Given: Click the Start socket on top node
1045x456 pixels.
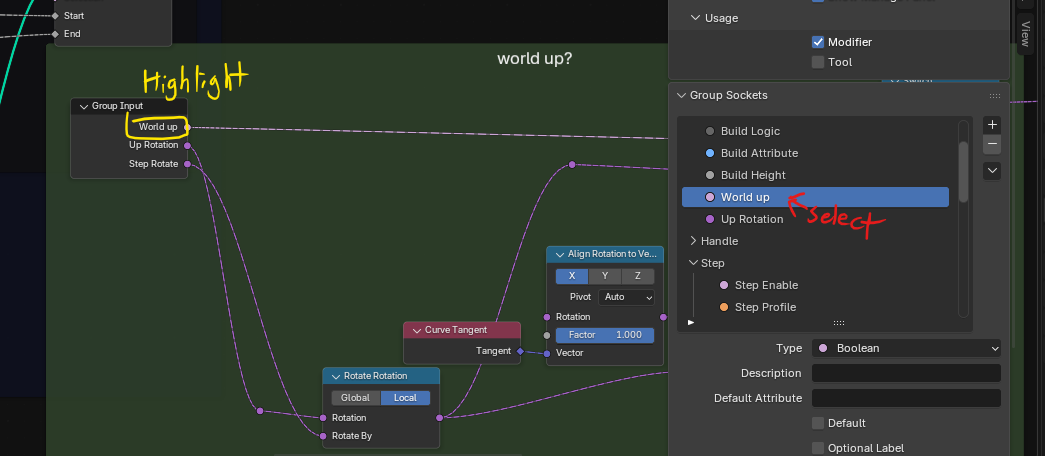Looking at the screenshot, I should pos(55,16).
